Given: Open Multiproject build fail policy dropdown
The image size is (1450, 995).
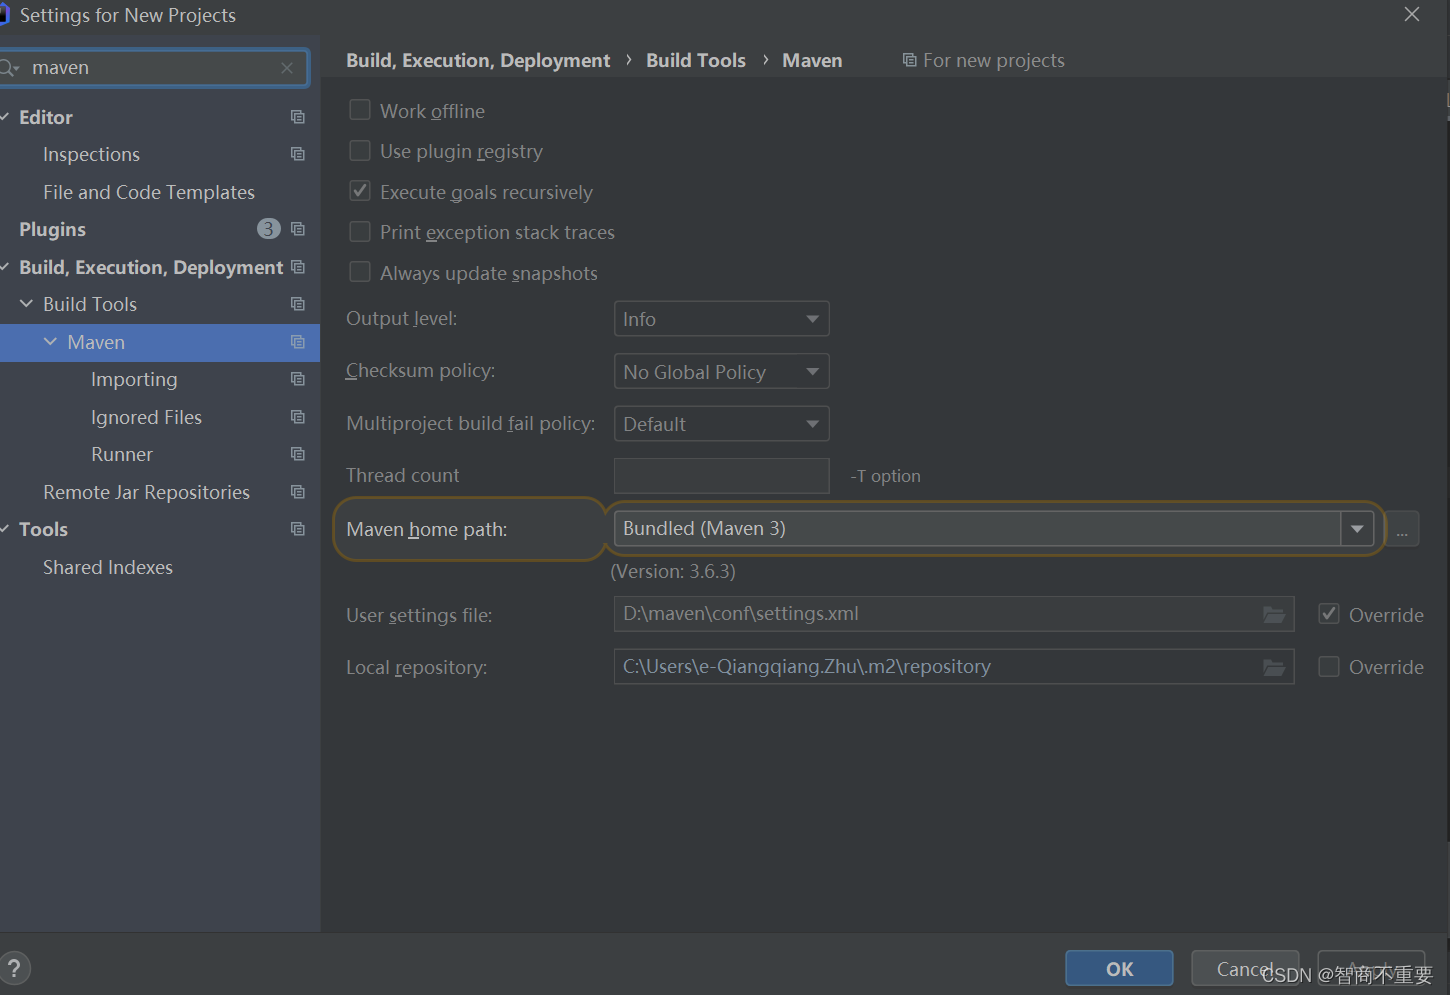Looking at the screenshot, I should (721, 424).
